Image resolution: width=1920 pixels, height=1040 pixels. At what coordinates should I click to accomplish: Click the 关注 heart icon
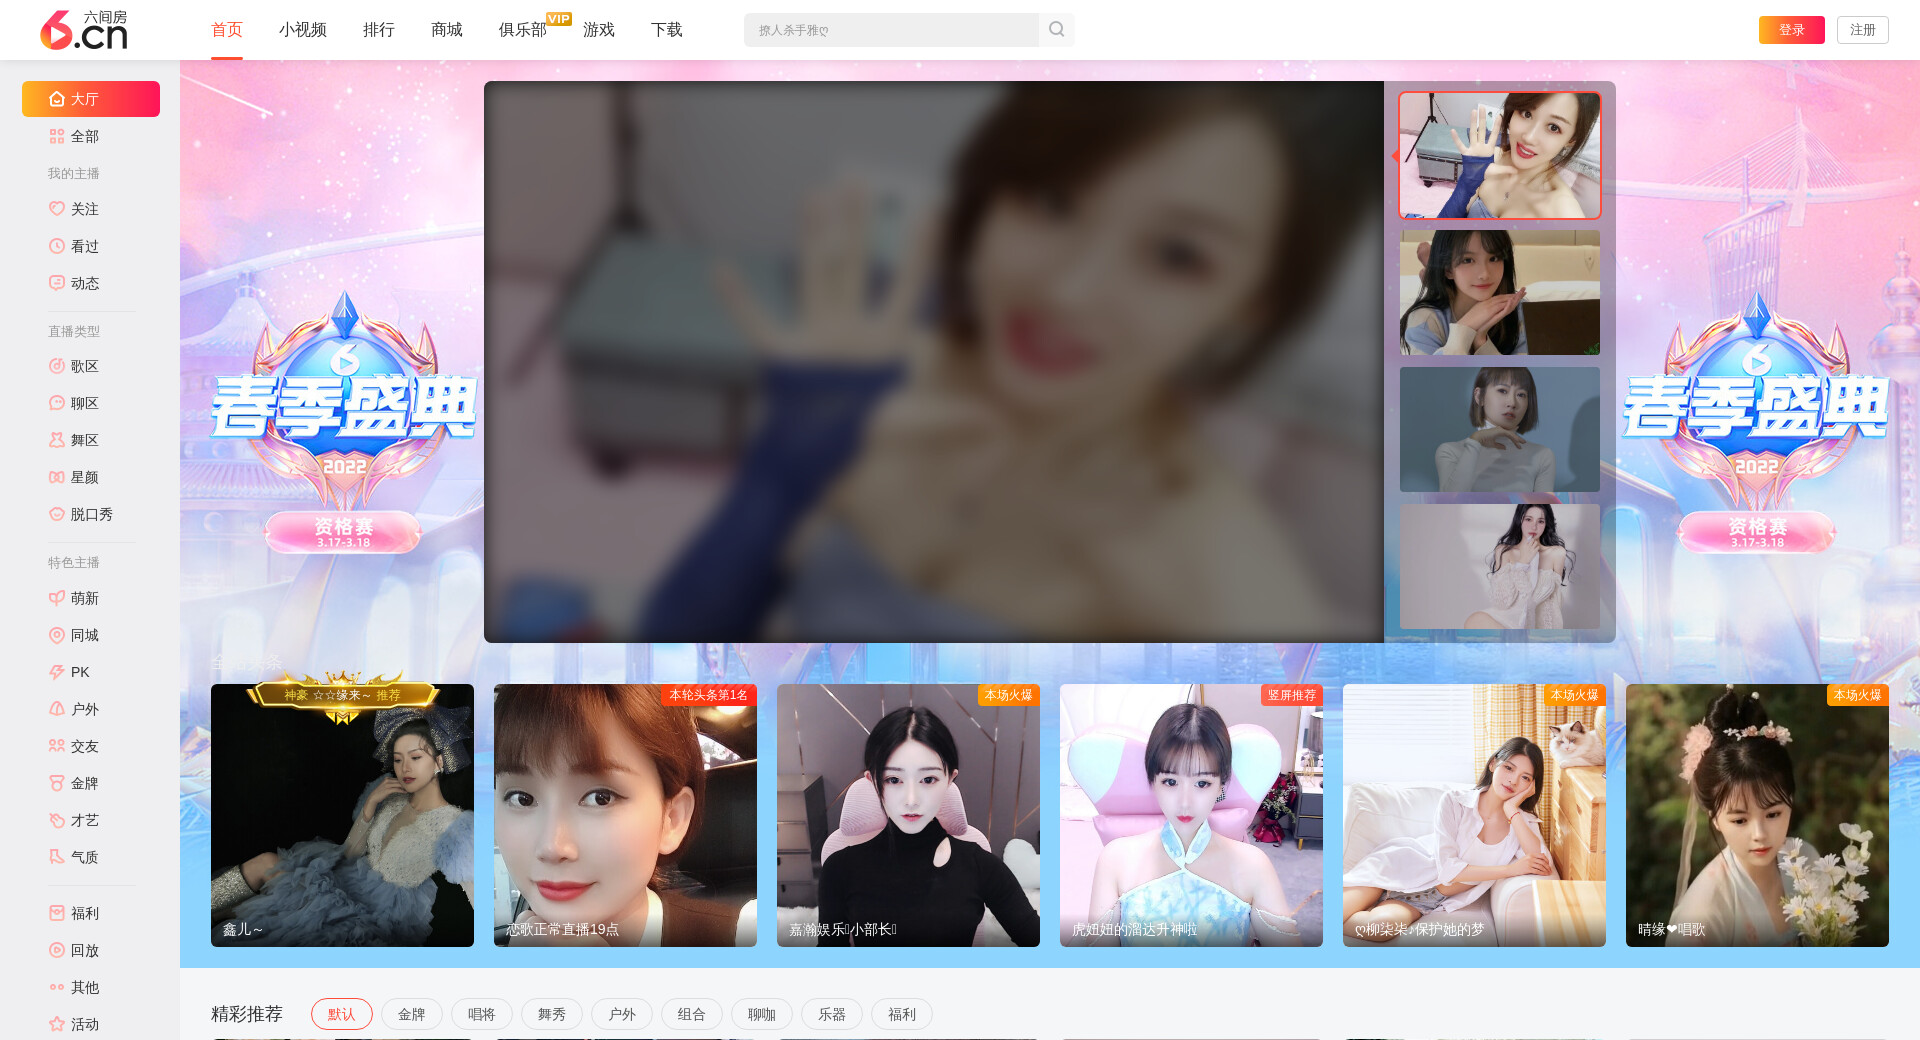pos(57,209)
